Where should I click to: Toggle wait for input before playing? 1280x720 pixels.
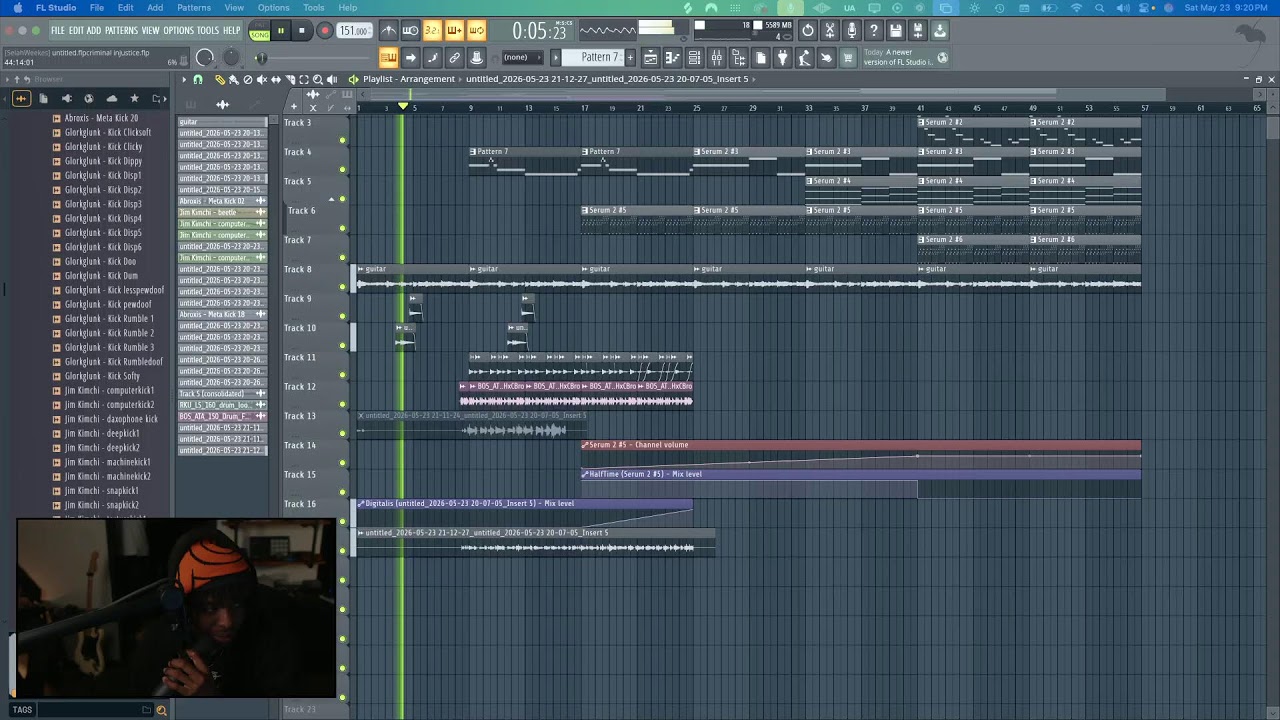coord(410,31)
